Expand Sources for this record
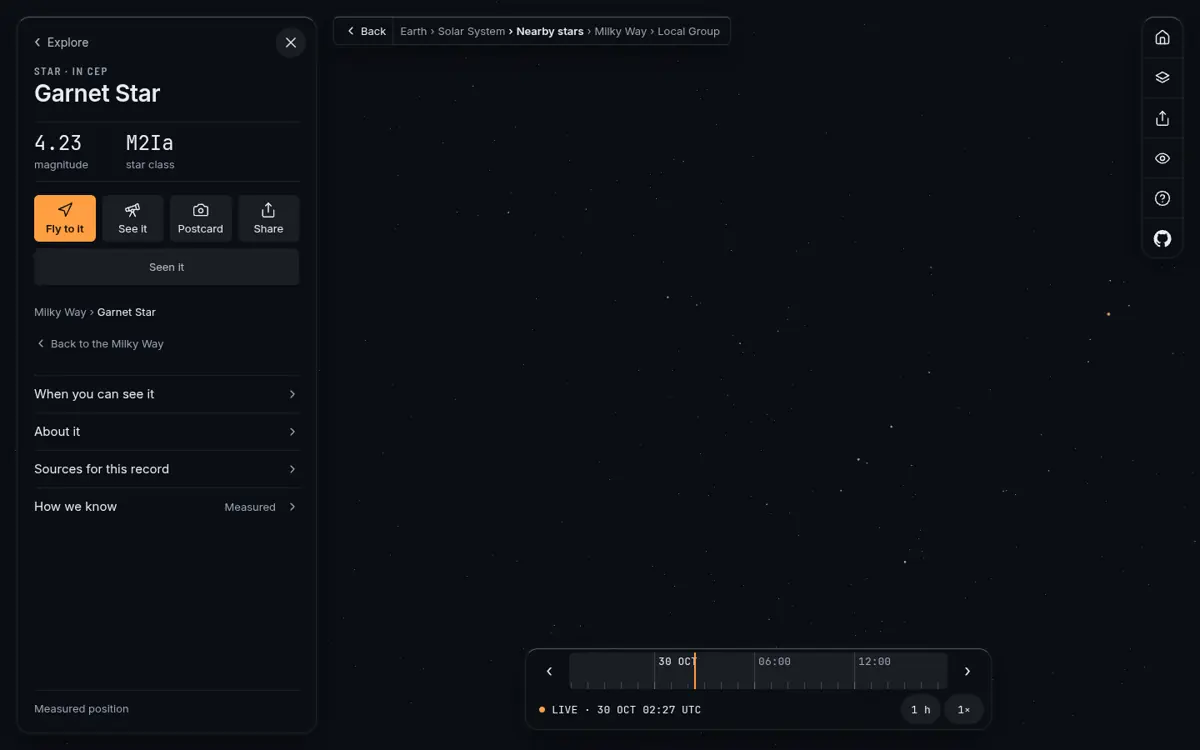 tap(167, 469)
